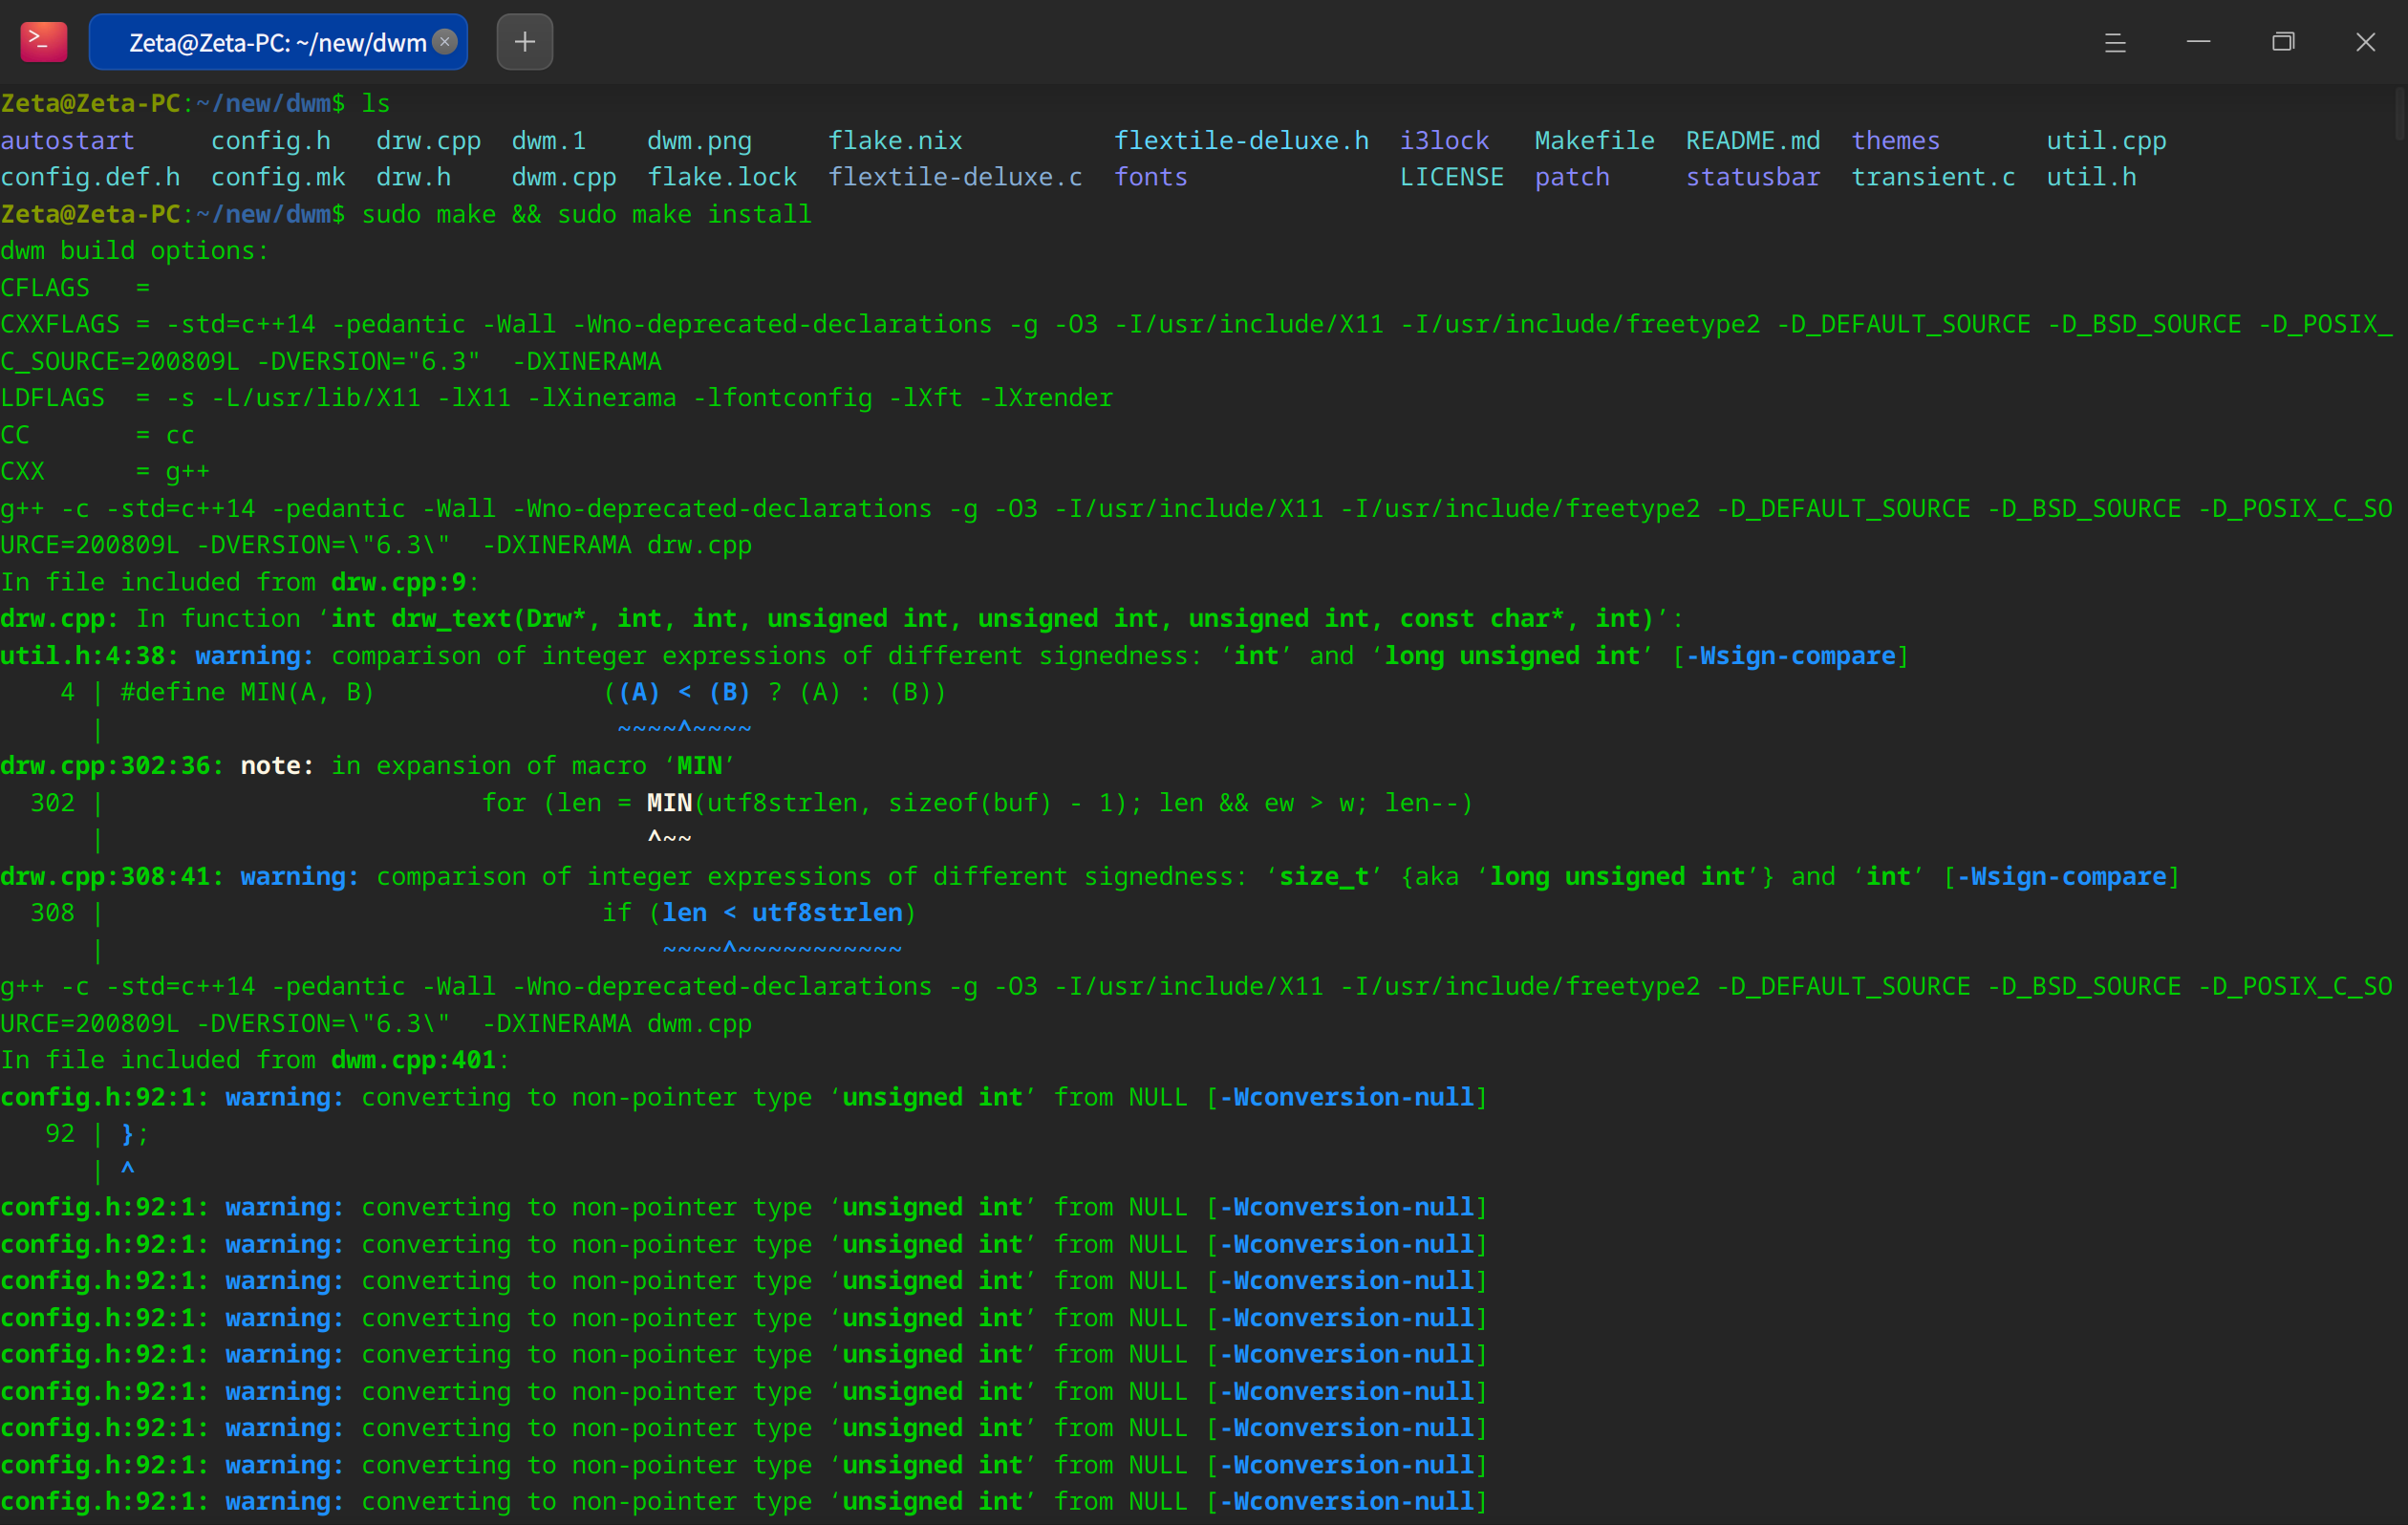Image resolution: width=2408 pixels, height=1525 pixels.
Task: Click the 'patch' directory name
Action: (1572, 177)
